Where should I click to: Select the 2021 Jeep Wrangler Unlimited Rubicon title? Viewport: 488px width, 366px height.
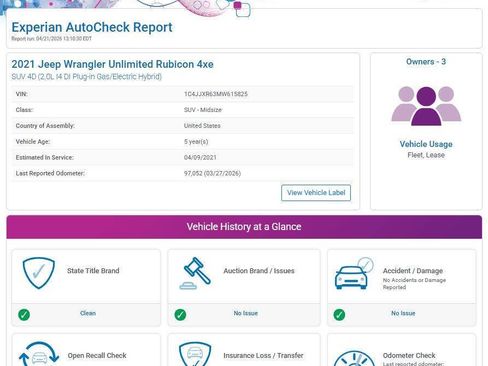point(112,64)
